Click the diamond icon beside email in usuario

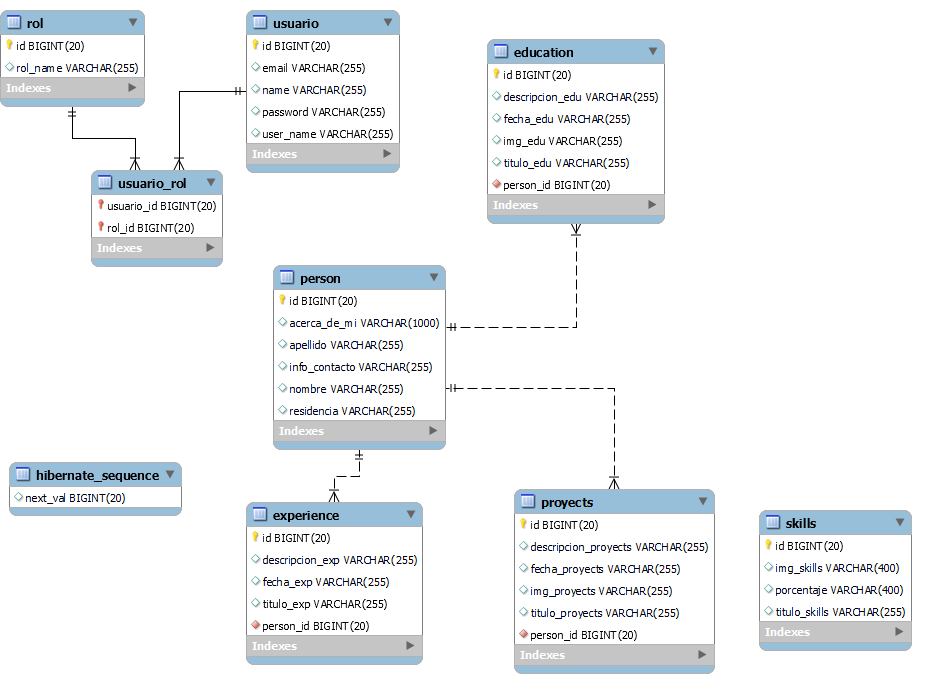254,67
